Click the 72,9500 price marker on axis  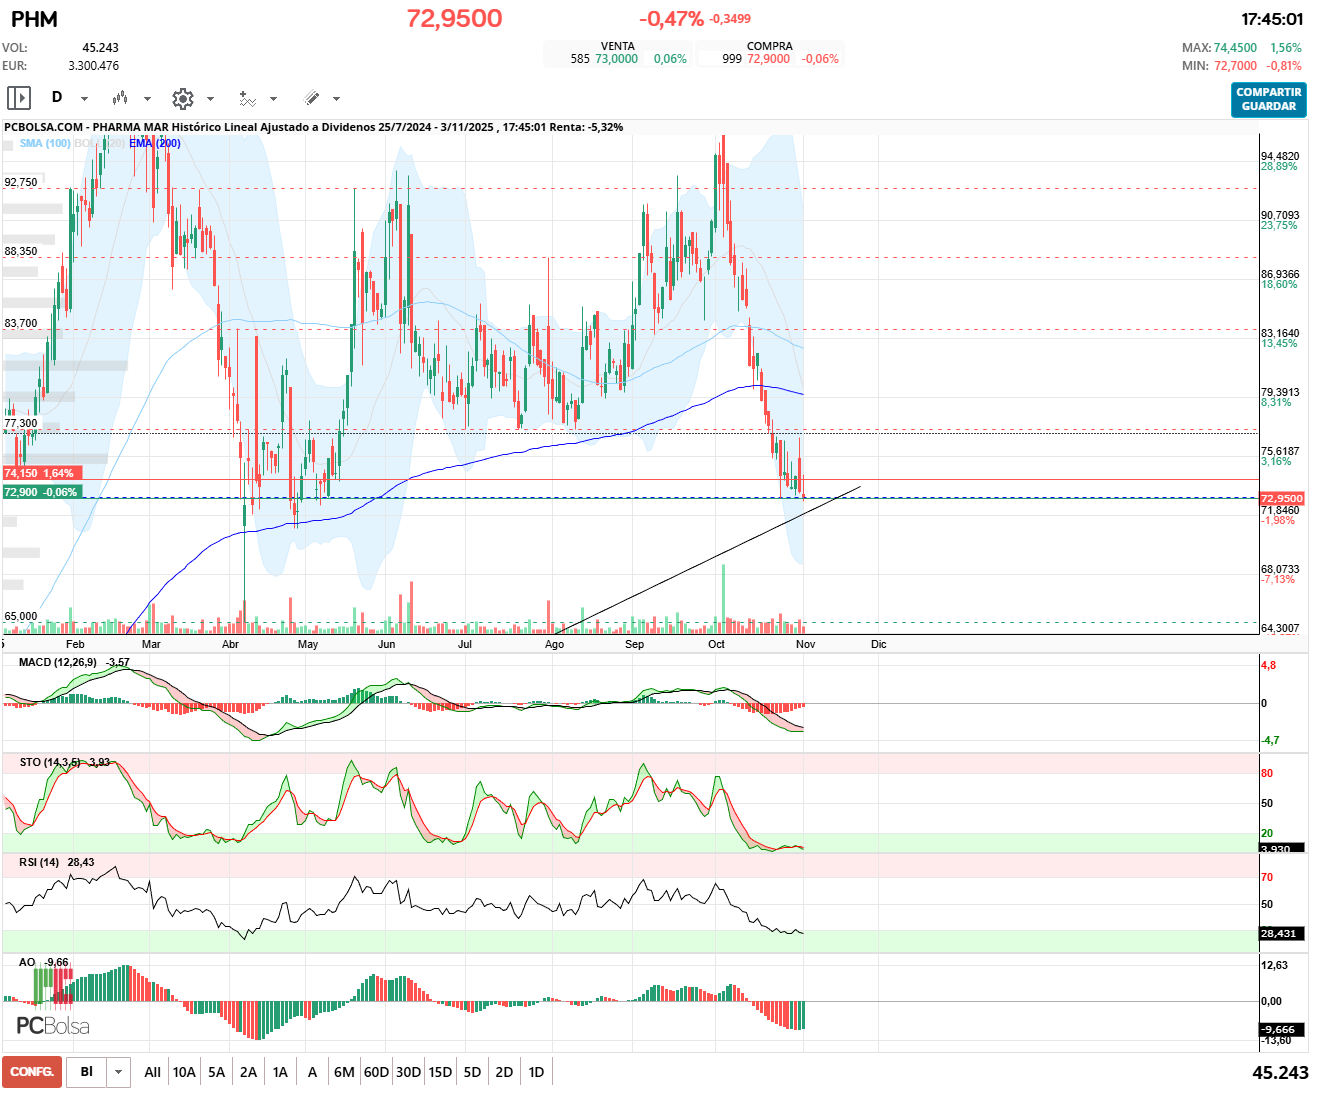(1281, 498)
